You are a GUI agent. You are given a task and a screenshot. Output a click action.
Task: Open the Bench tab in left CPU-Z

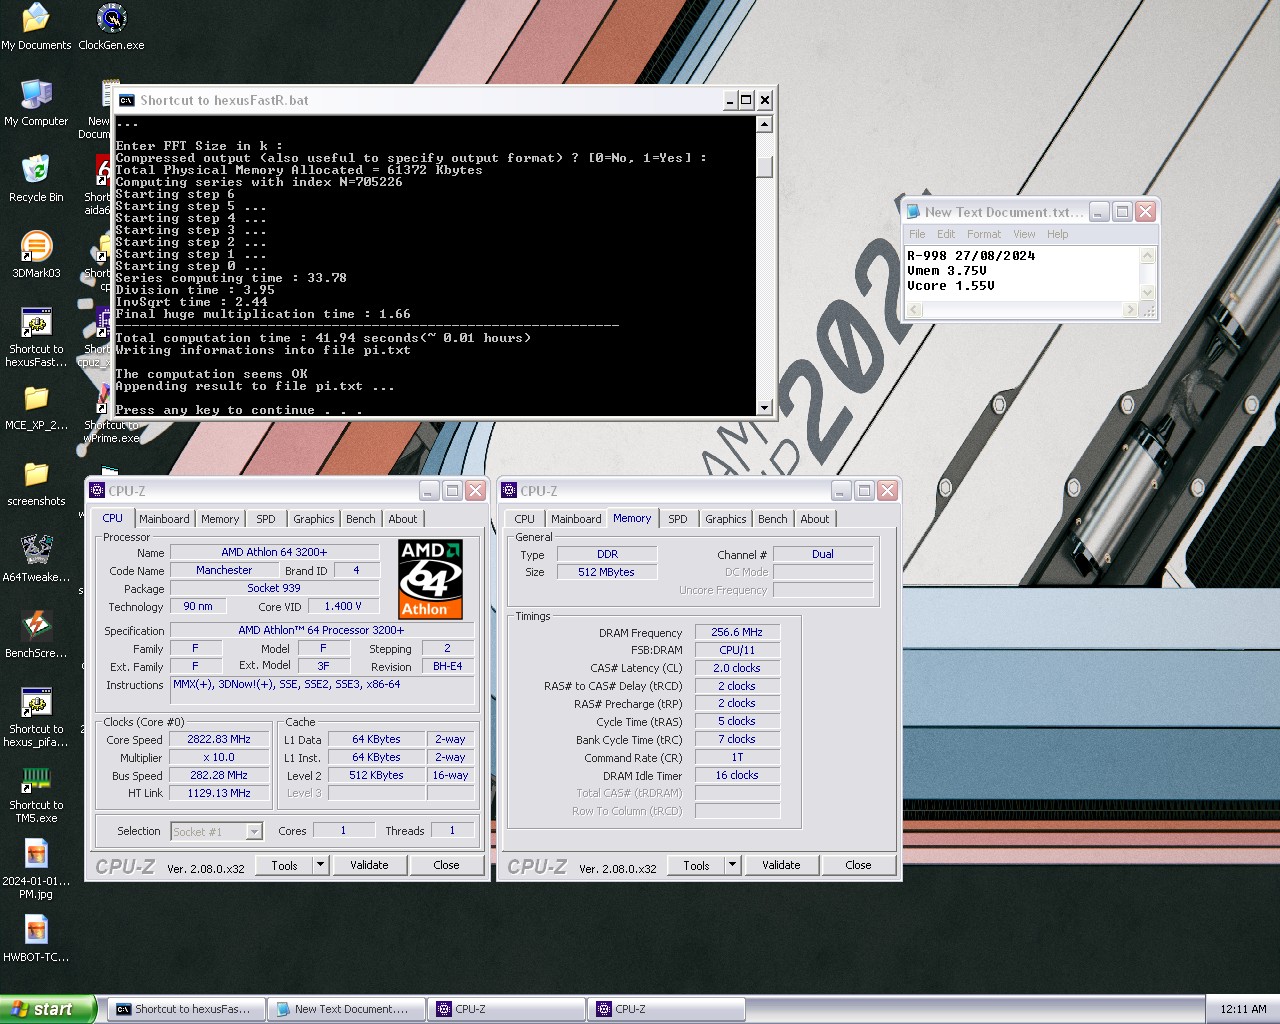coord(361,519)
